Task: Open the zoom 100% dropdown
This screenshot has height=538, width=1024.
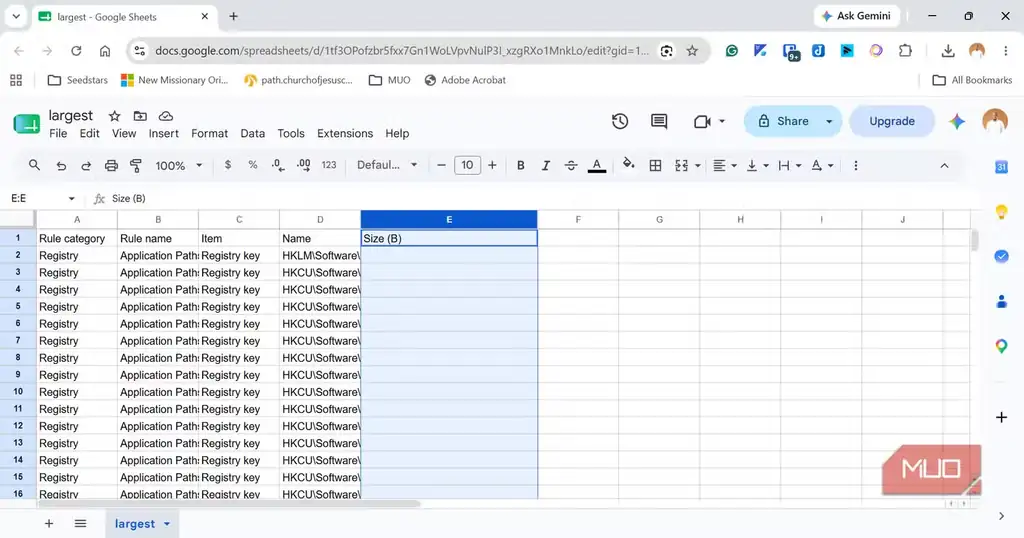Action: point(178,166)
